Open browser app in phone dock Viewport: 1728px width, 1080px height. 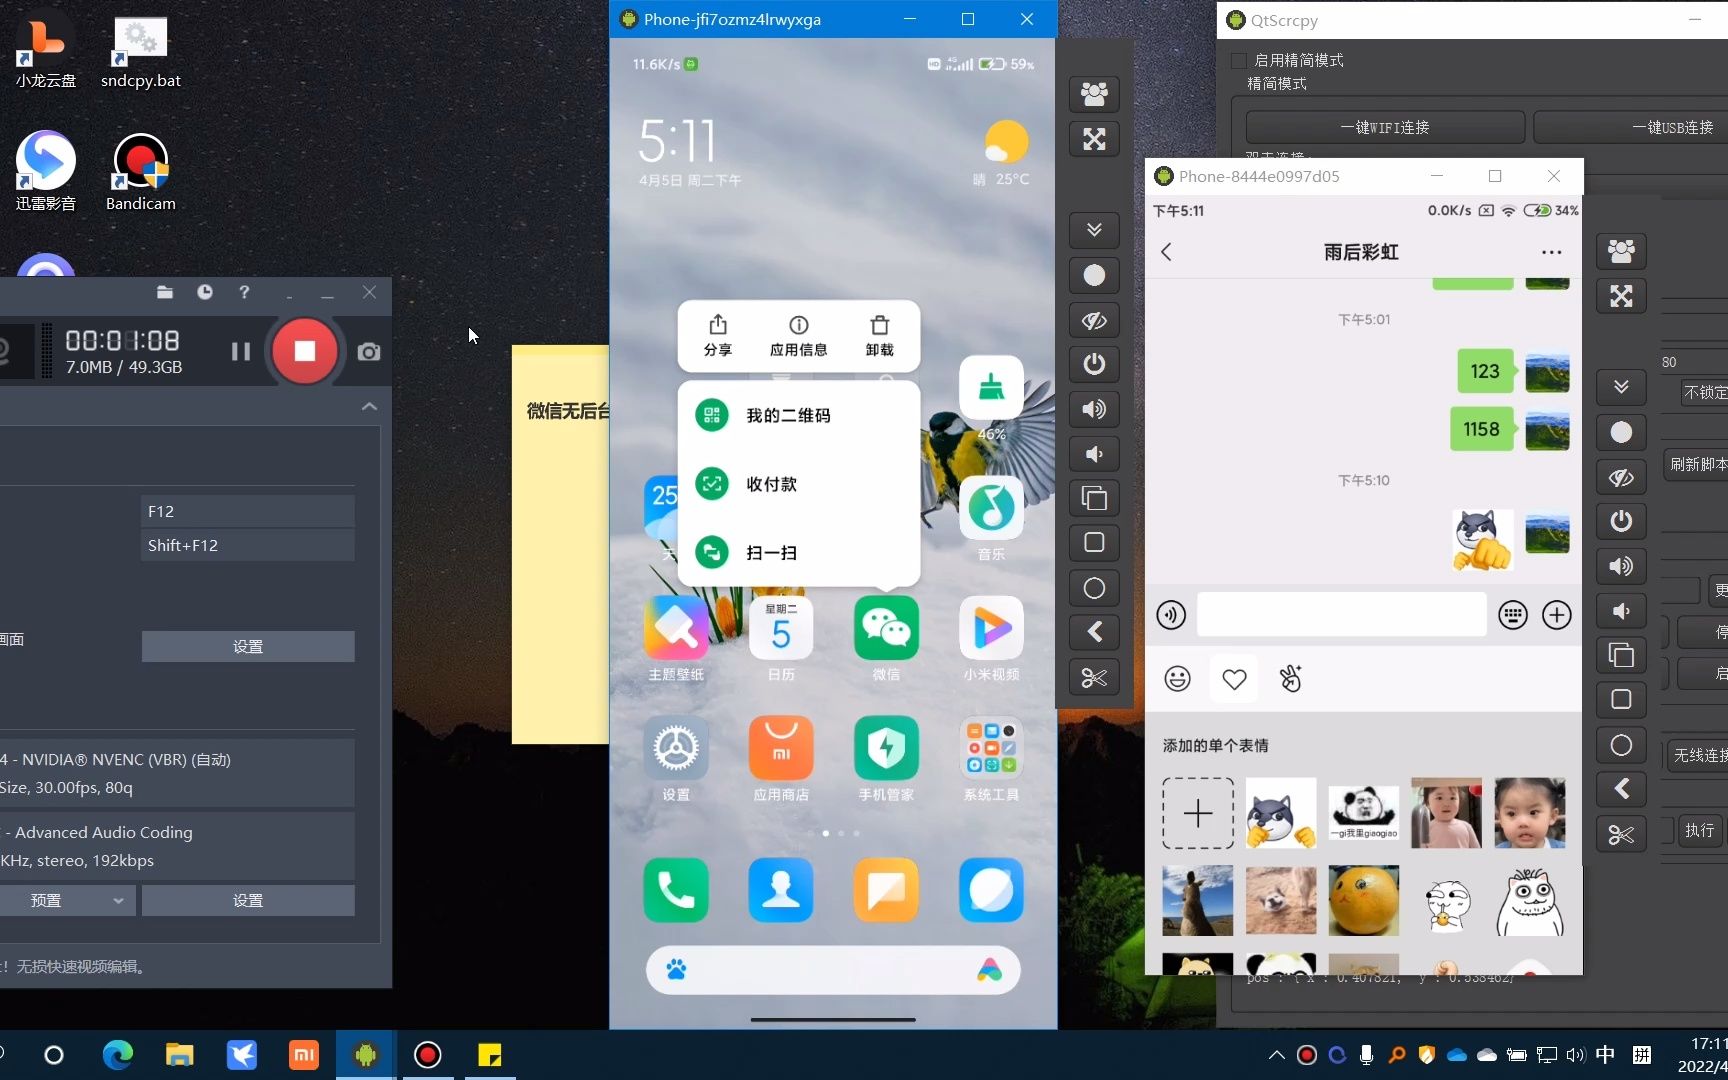991,890
